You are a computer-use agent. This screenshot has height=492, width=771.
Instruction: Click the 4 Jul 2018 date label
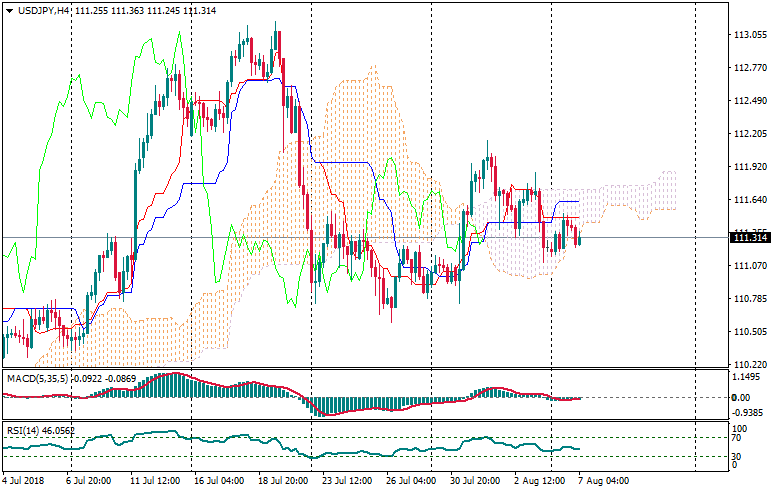(x=25, y=481)
